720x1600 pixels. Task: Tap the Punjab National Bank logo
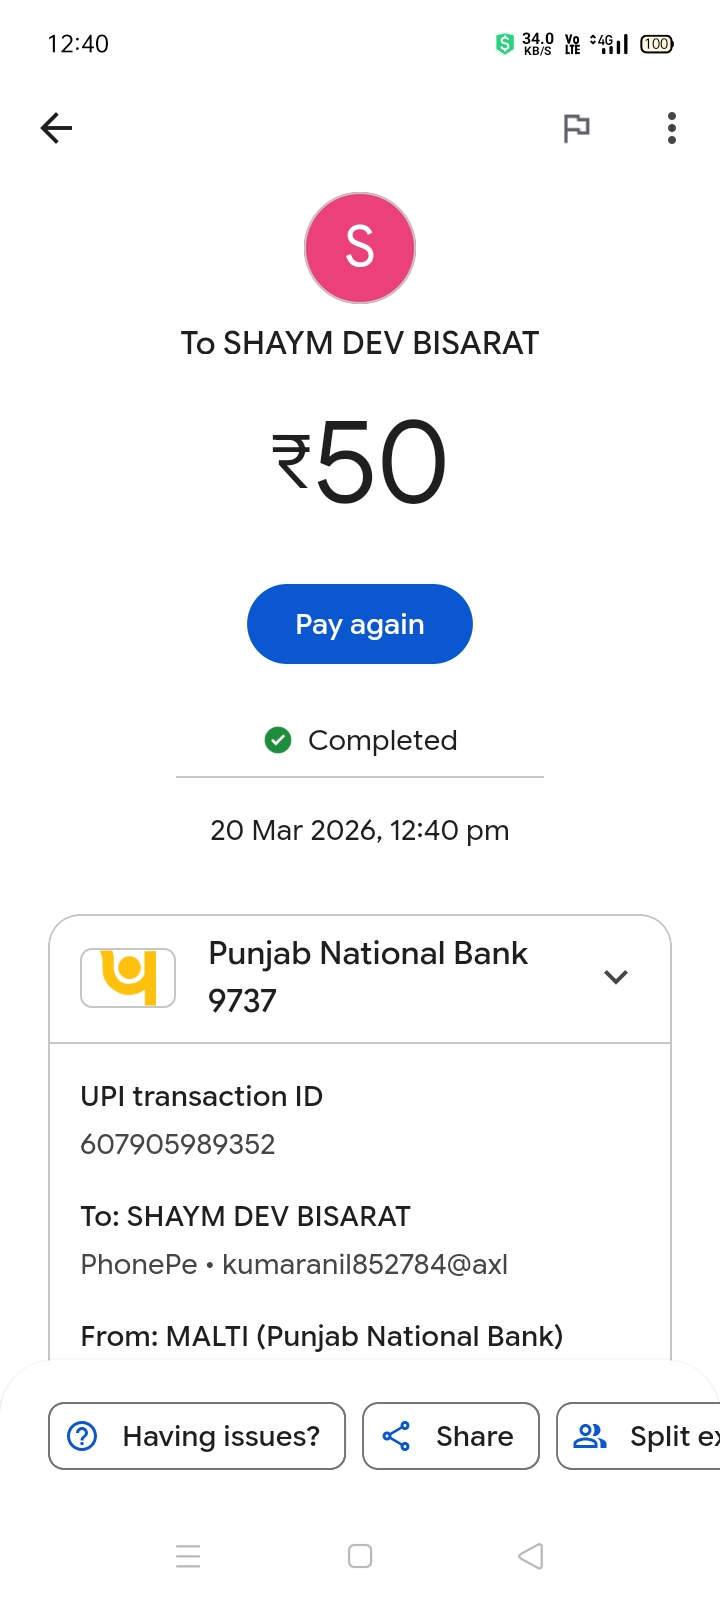[x=128, y=977]
